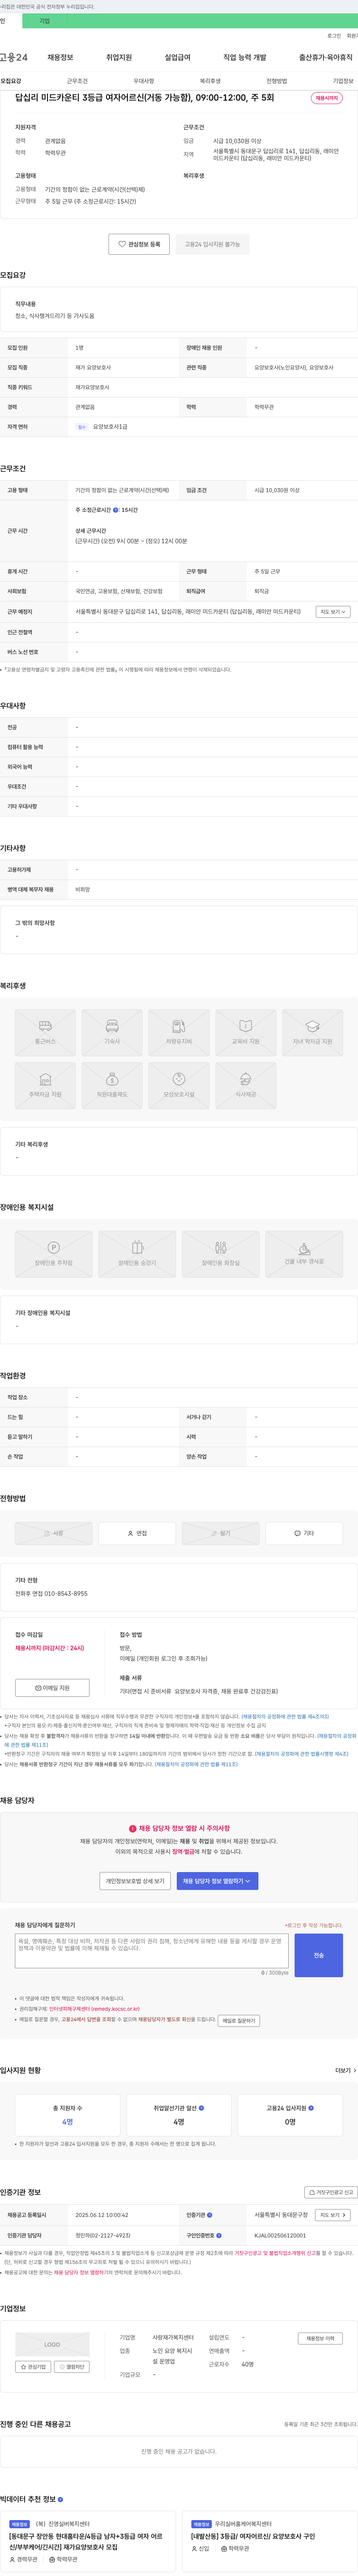Open the 실업급여 top menu

(x=177, y=57)
